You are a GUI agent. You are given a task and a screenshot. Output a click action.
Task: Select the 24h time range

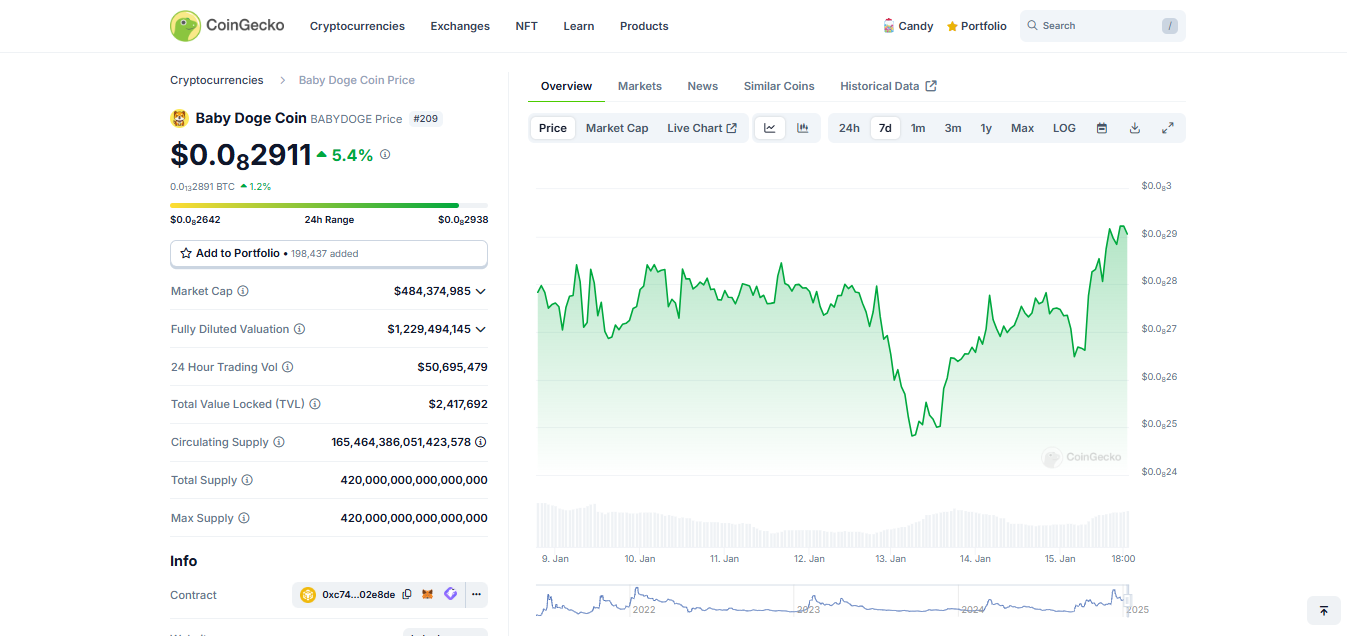click(x=849, y=128)
